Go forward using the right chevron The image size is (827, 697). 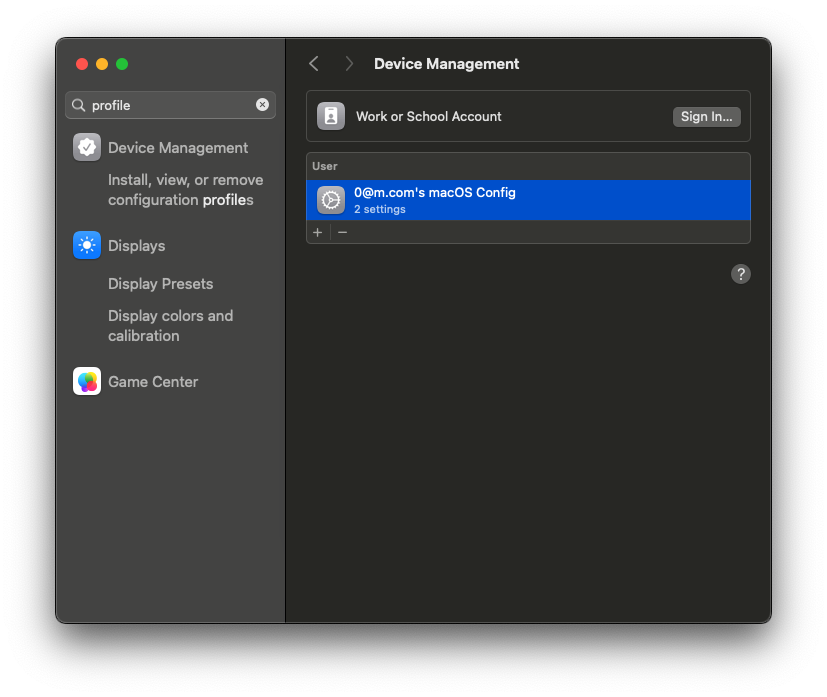point(349,64)
